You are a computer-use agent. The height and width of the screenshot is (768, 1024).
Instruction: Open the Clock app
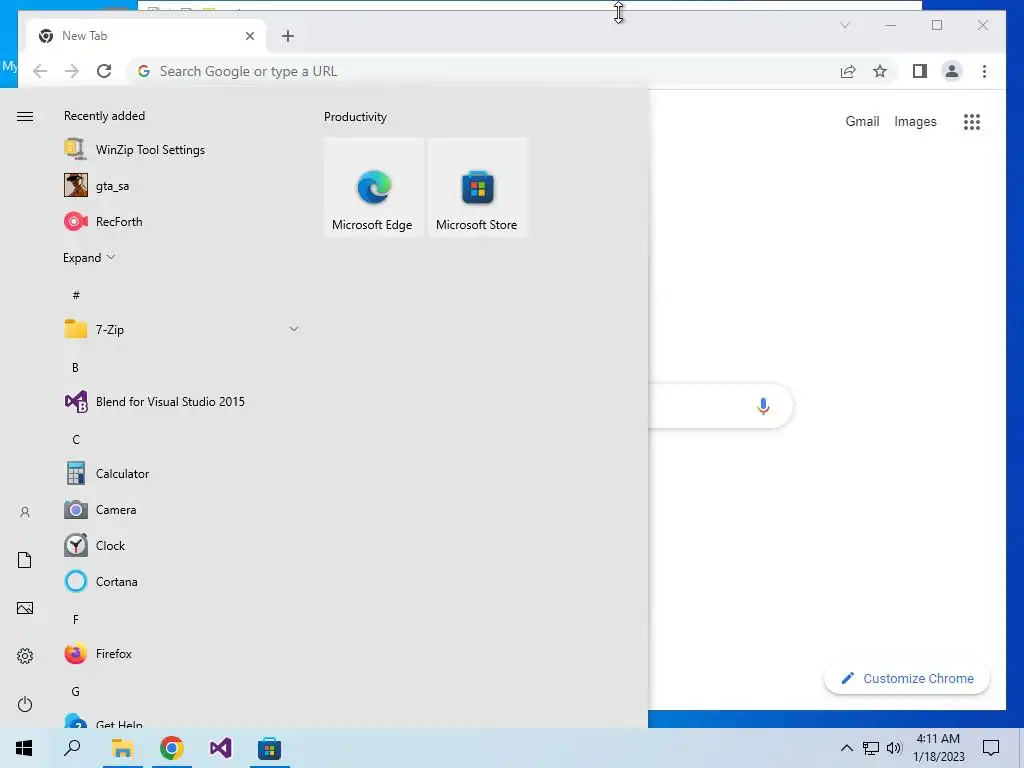[181, 545]
